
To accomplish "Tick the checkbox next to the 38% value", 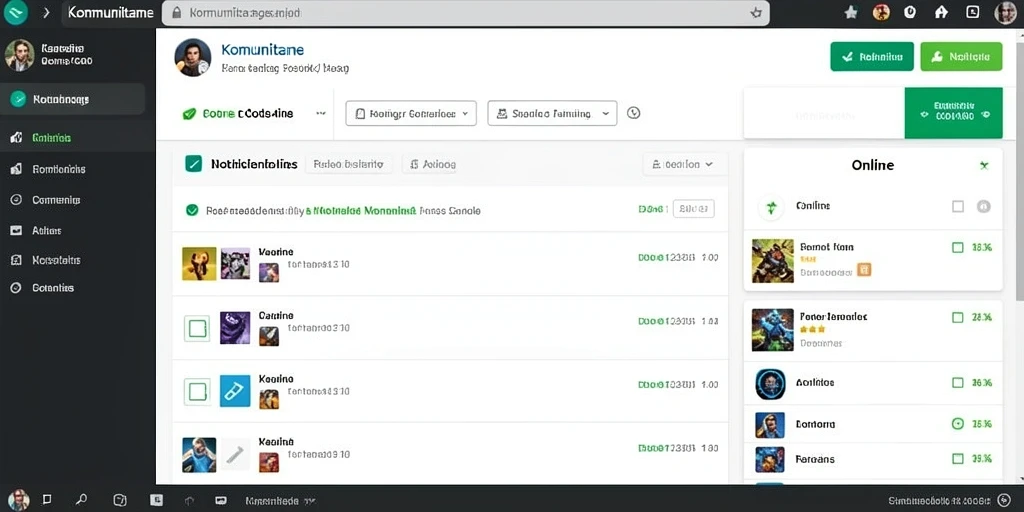I will point(957,248).
